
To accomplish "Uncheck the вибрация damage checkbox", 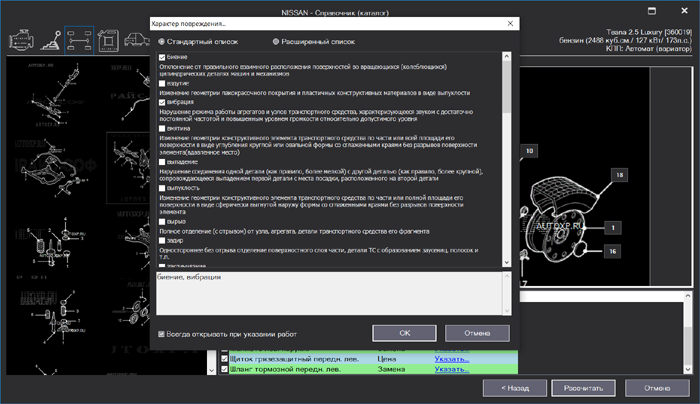I will coord(162,102).
